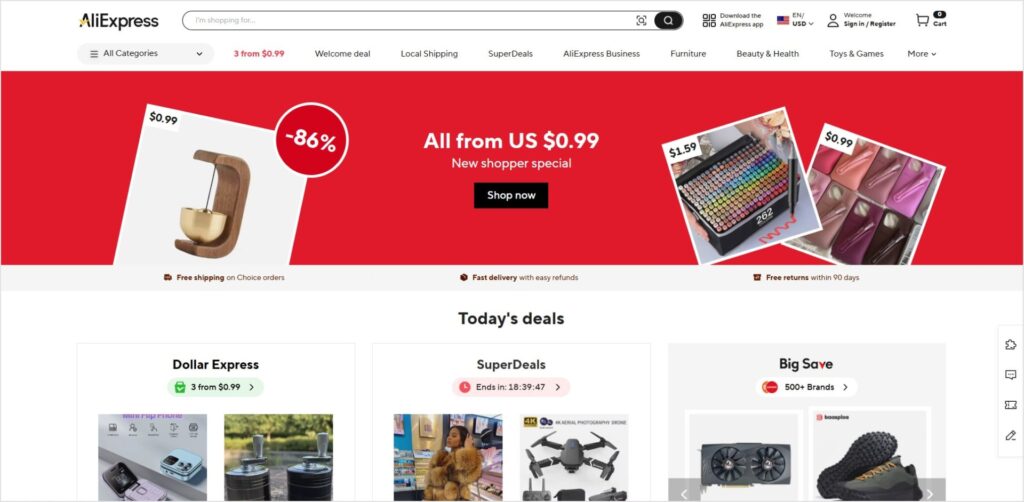Click the puzzle piece icon in right sidebar

(x=1010, y=345)
